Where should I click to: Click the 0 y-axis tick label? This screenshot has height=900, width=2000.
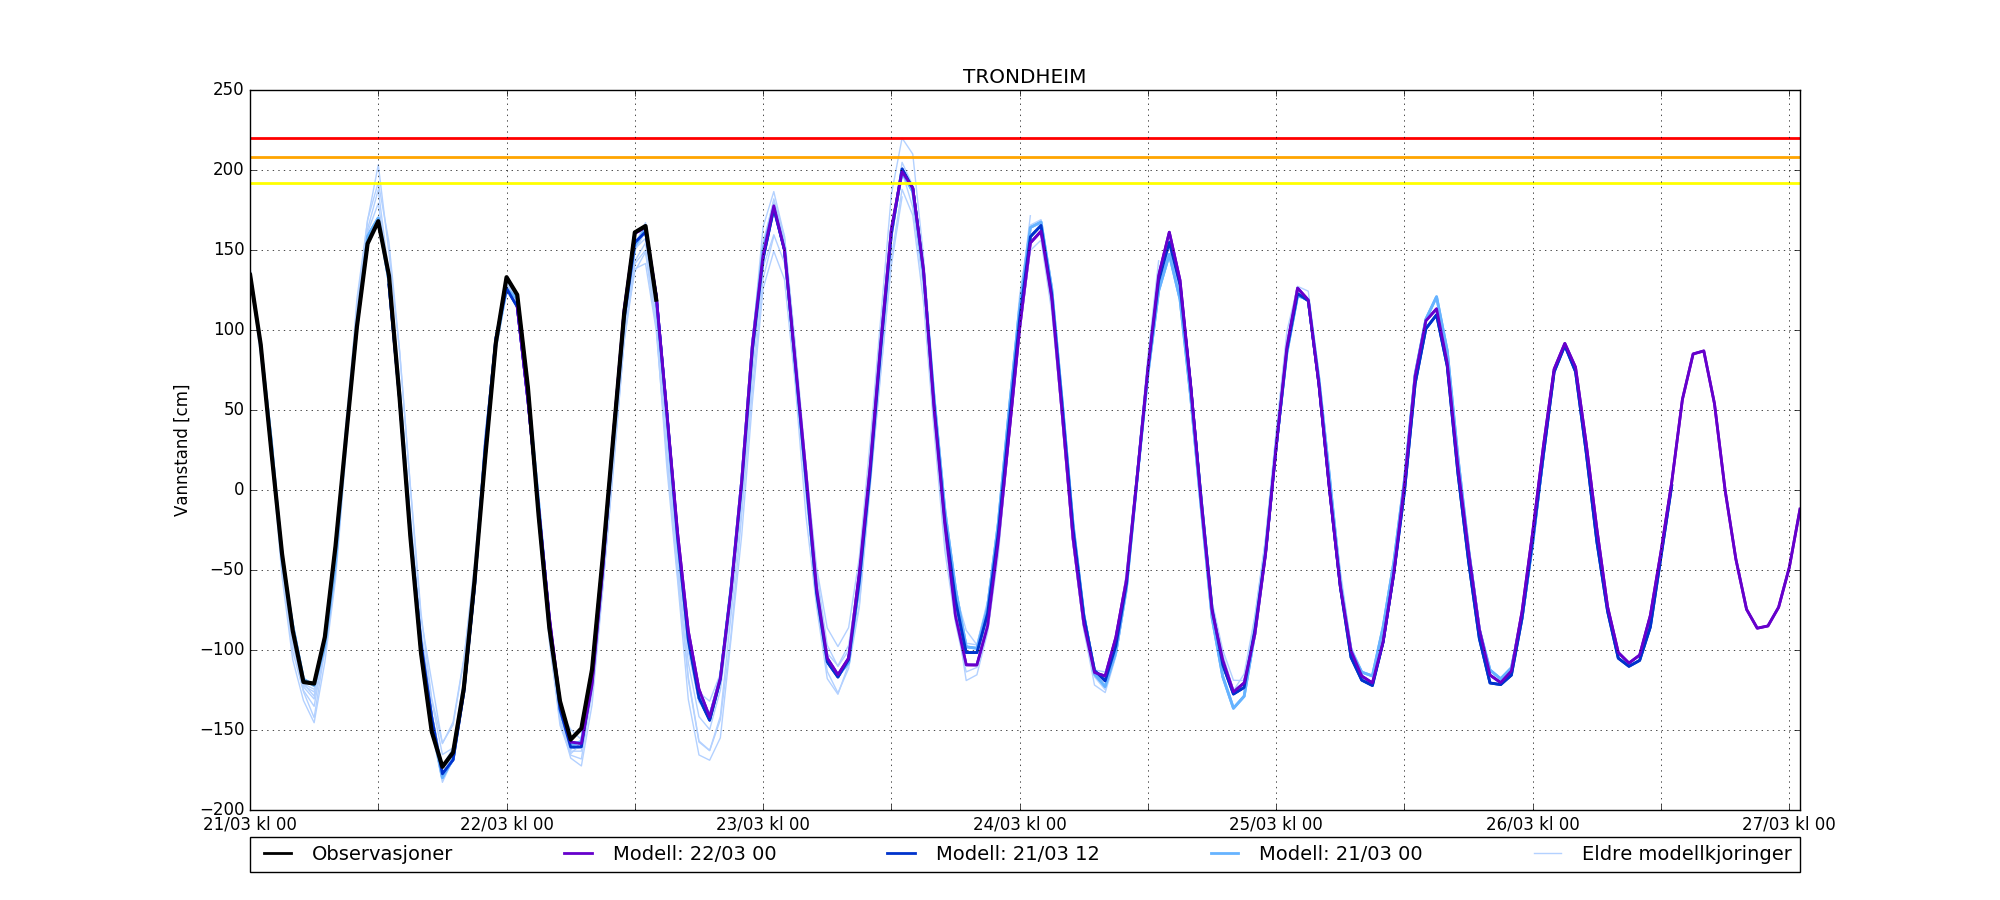pos(239,490)
